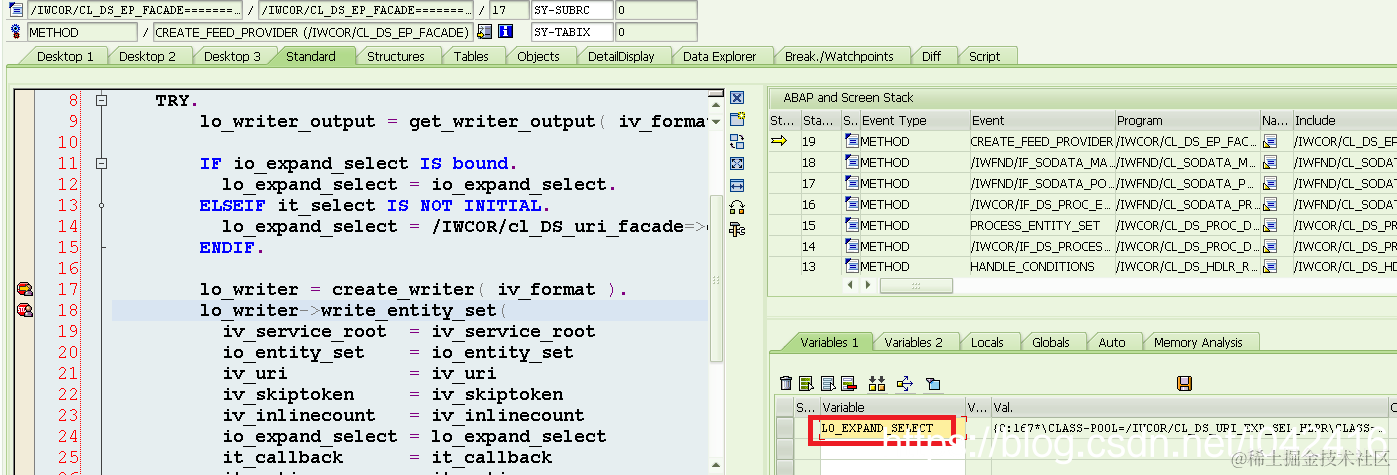This screenshot has height=475, width=1397.
Task: Click the maximize horizontally arrow icon
Action: [737, 185]
